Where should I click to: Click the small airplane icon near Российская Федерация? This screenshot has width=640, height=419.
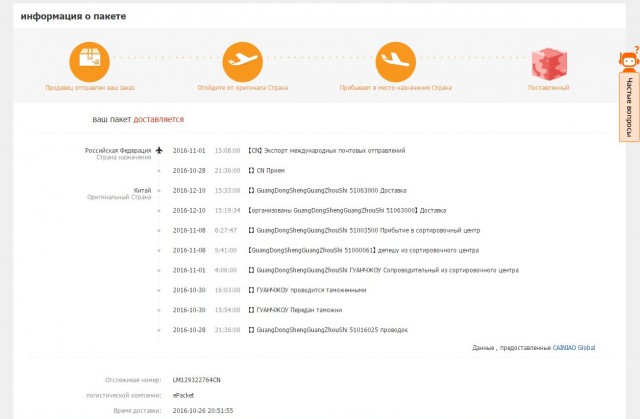point(159,150)
